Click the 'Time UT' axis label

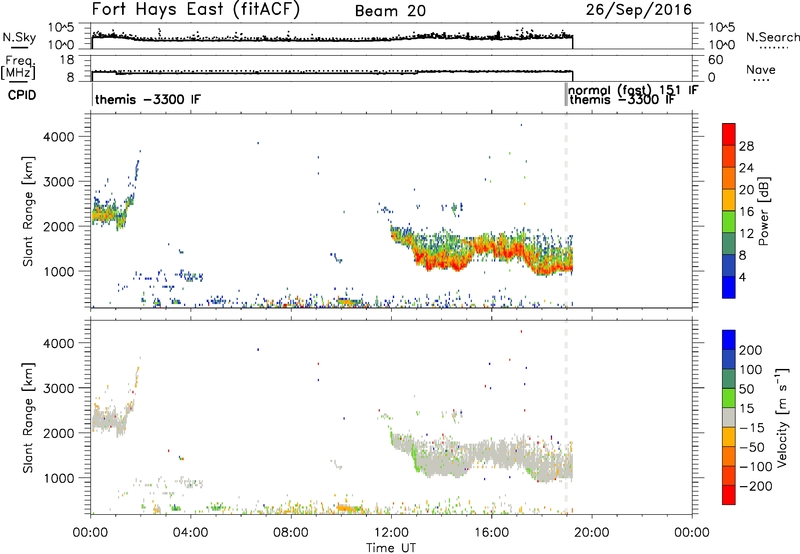click(391, 547)
